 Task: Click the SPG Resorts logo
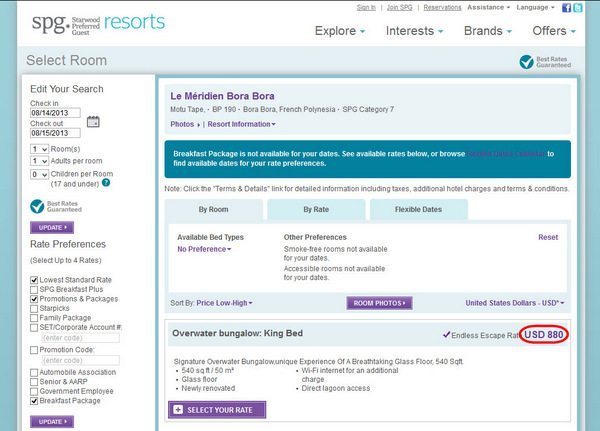coord(98,24)
